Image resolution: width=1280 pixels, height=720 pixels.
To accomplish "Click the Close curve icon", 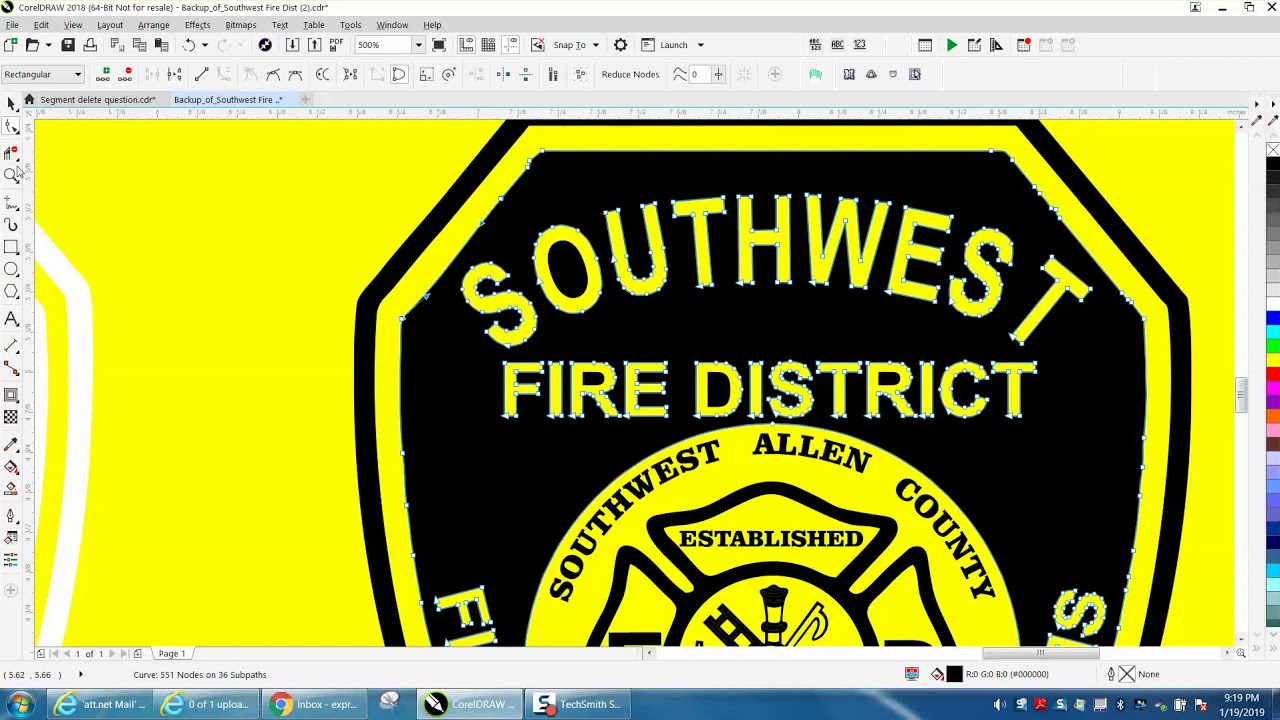I will coord(398,74).
